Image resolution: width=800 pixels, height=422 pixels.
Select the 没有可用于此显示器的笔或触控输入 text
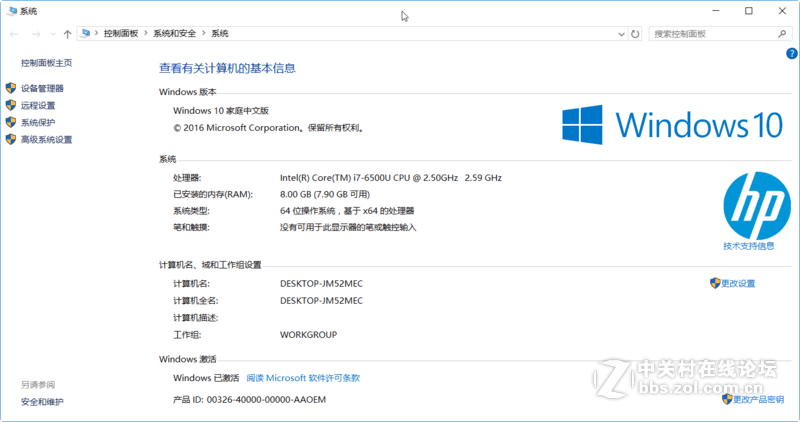348,228
